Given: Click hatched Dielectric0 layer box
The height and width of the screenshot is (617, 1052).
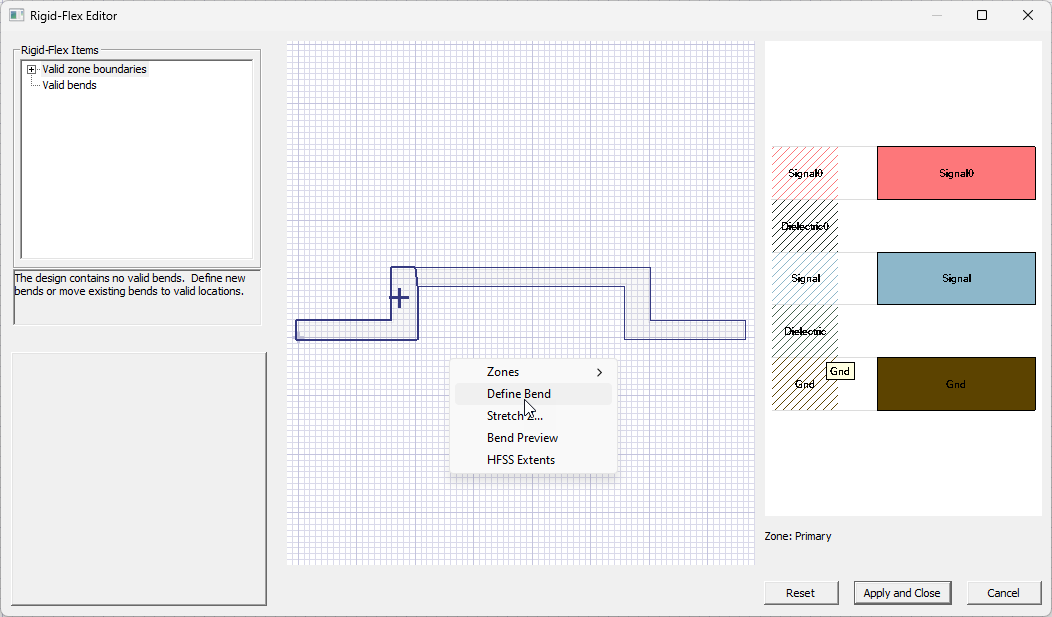Looking at the screenshot, I should click(x=805, y=226).
